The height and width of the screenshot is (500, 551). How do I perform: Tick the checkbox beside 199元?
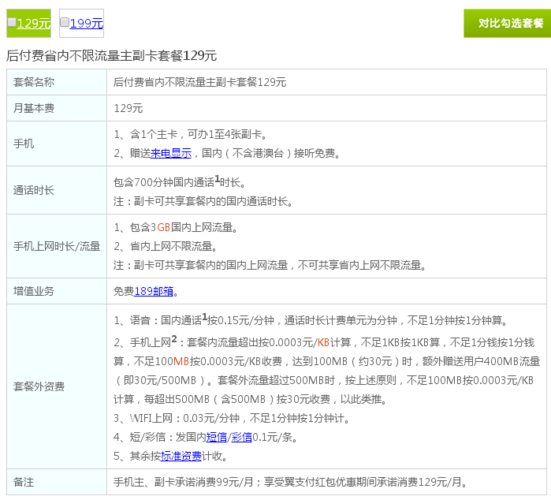(64, 22)
